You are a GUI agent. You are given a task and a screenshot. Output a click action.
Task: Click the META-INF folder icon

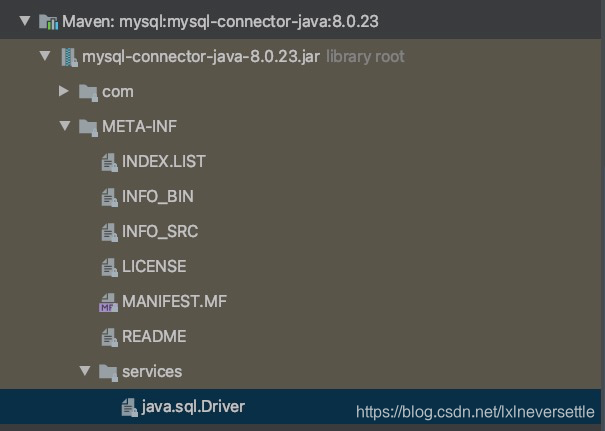[x=88, y=128]
